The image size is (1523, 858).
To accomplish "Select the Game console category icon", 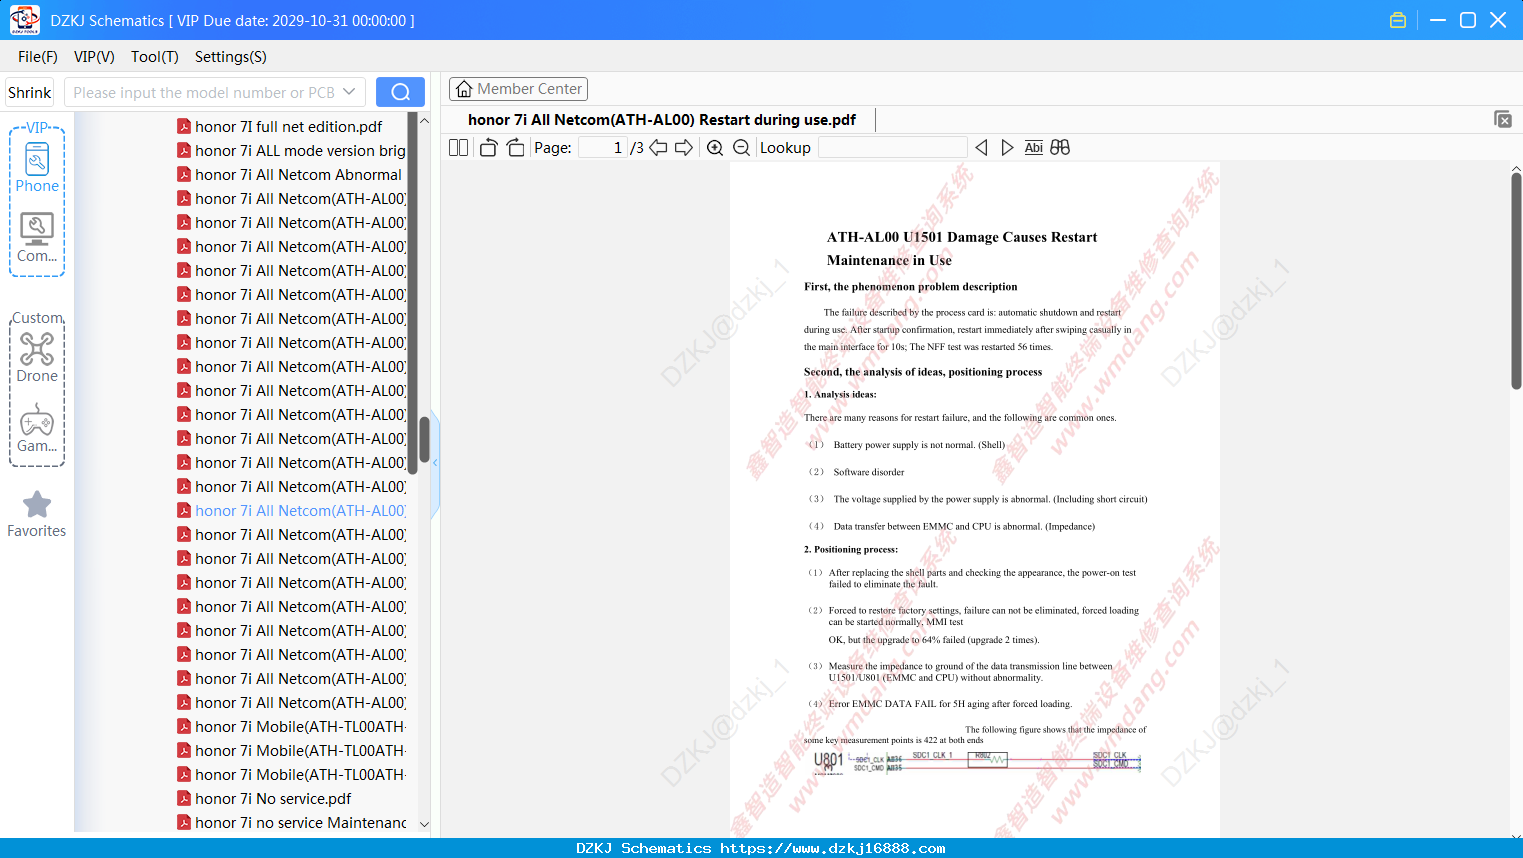I will click(x=37, y=428).
